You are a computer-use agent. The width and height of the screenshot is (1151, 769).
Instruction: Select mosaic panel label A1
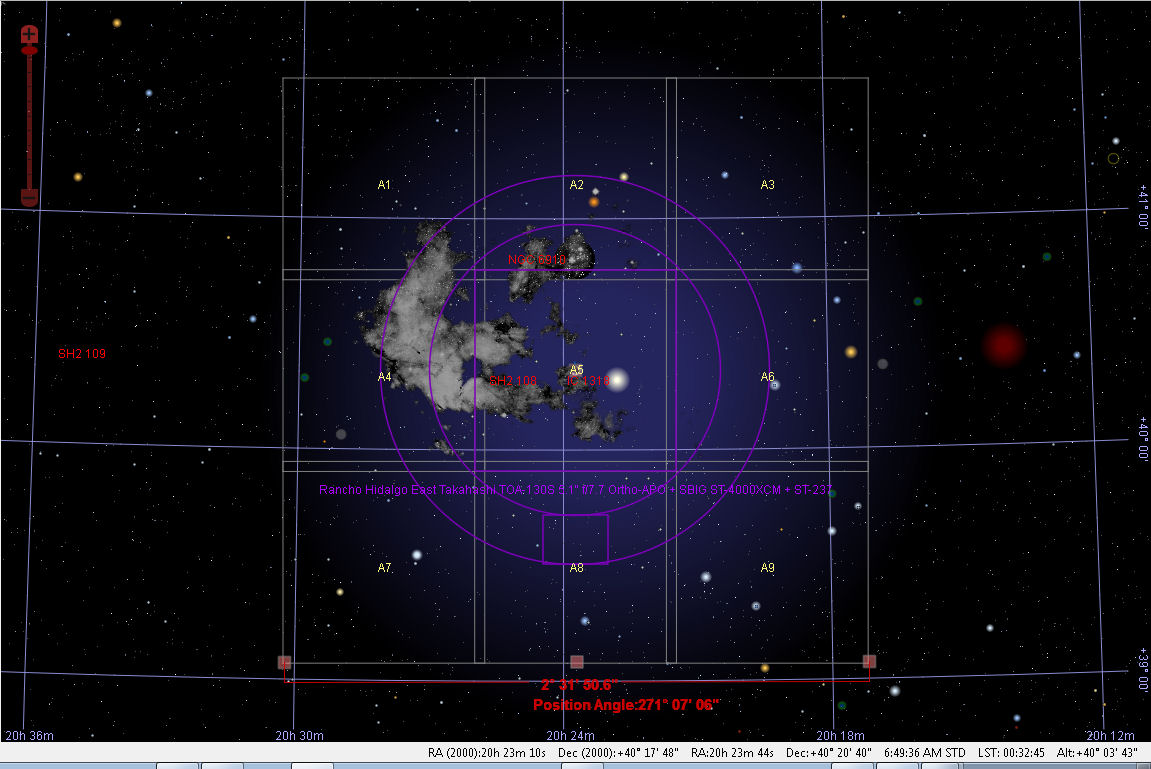click(x=384, y=185)
